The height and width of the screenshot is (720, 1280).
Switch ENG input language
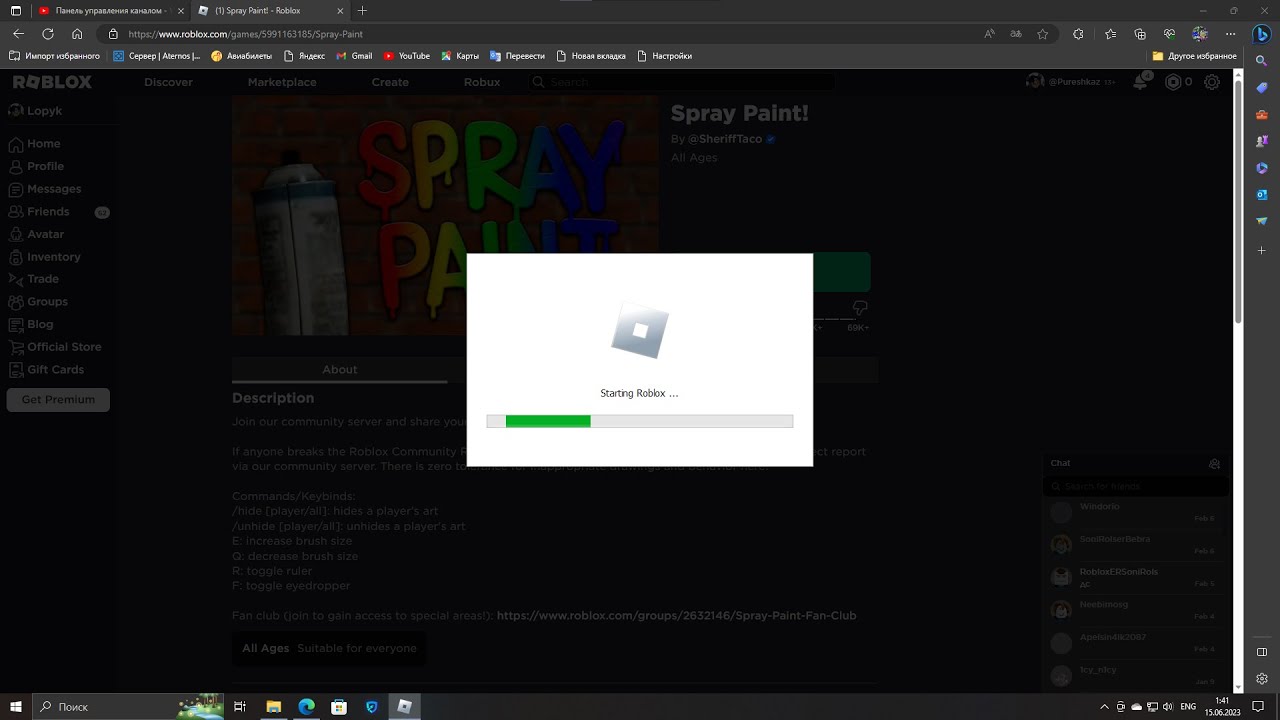[x=1188, y=707]
